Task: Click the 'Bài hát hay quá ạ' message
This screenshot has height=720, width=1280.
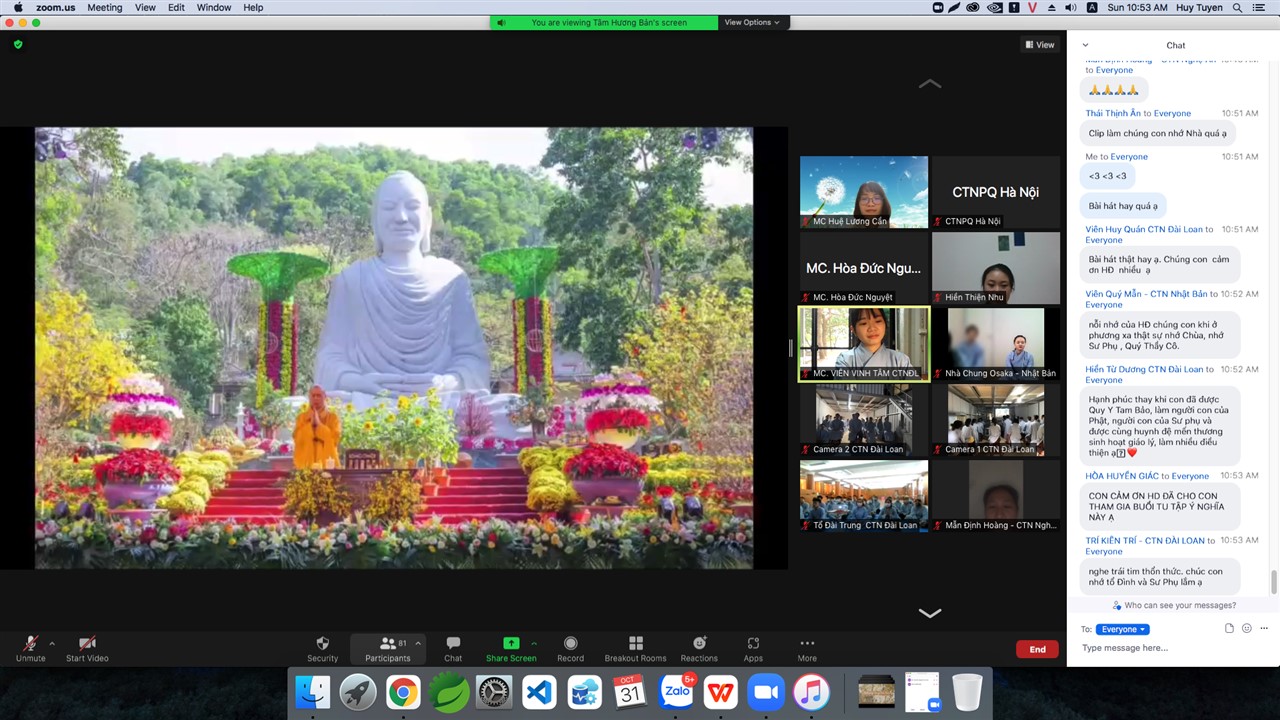Action: click(x=1123, y=206)
